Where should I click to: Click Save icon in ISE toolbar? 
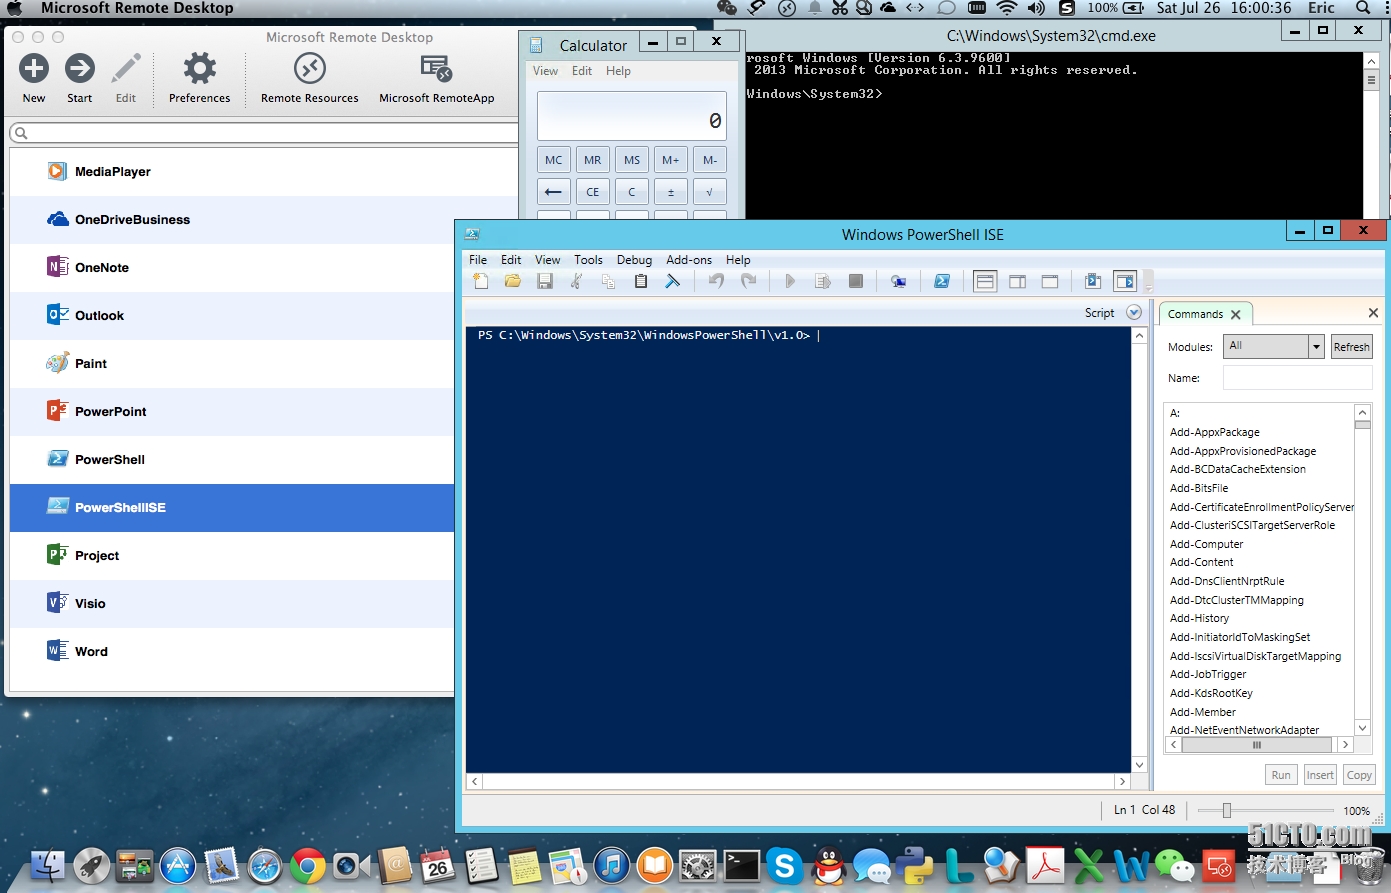545,282
